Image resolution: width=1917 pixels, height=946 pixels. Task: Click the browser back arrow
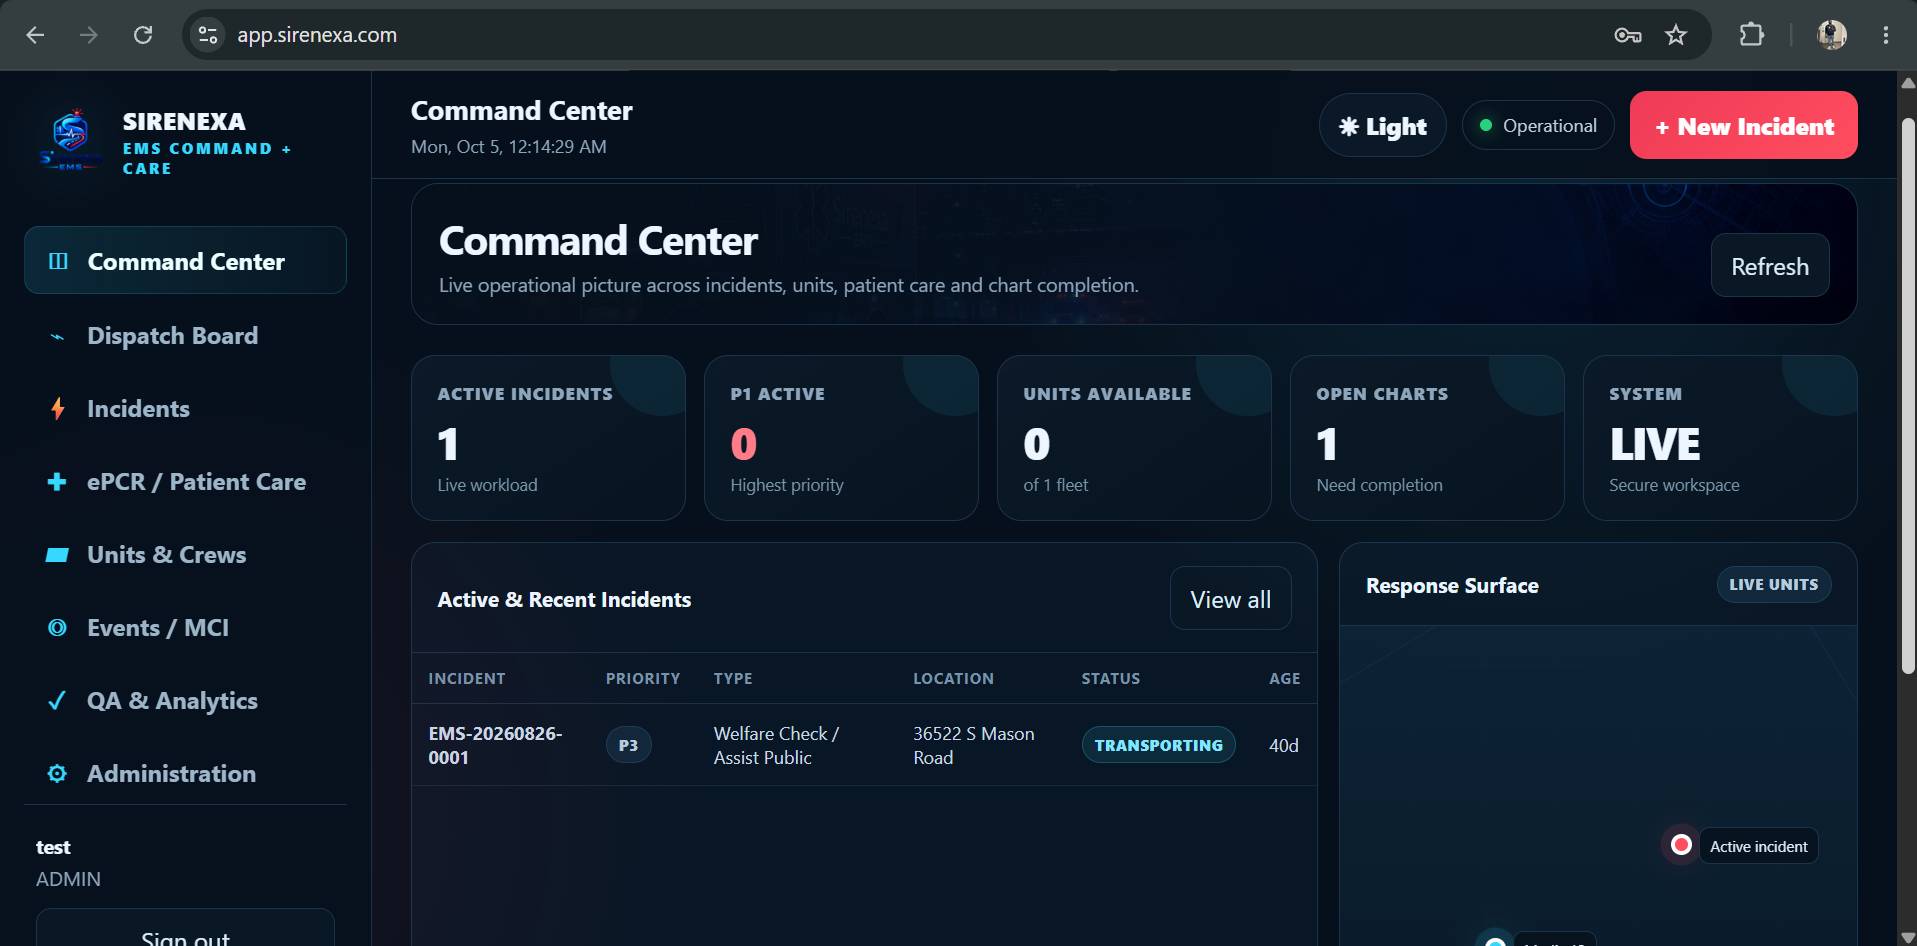35,35
